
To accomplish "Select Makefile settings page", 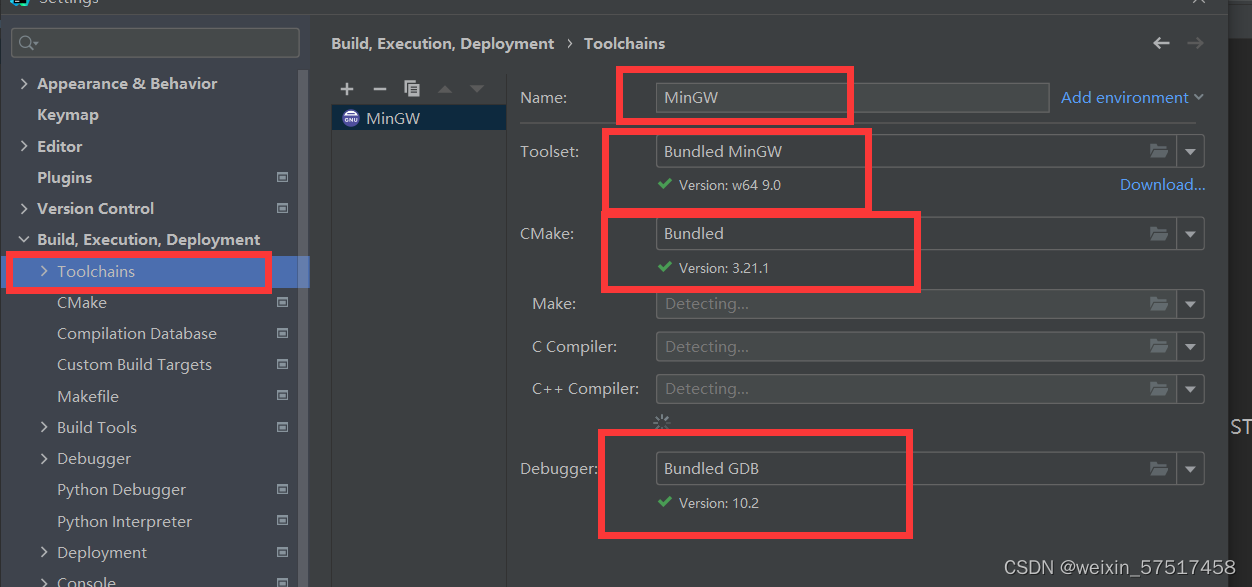I will [x=88, y=396].
